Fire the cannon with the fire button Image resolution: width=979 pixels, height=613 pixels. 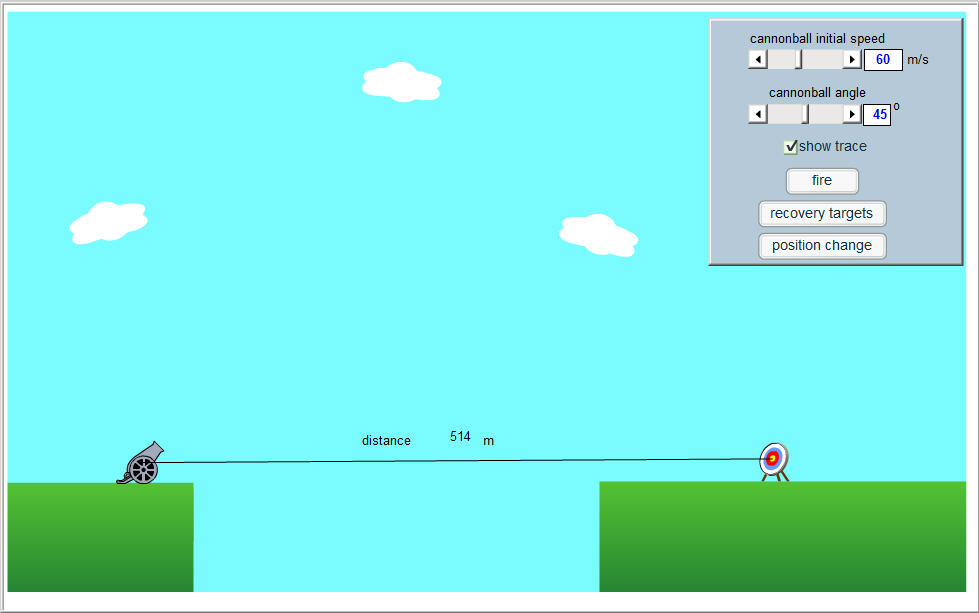pos(821,181)
